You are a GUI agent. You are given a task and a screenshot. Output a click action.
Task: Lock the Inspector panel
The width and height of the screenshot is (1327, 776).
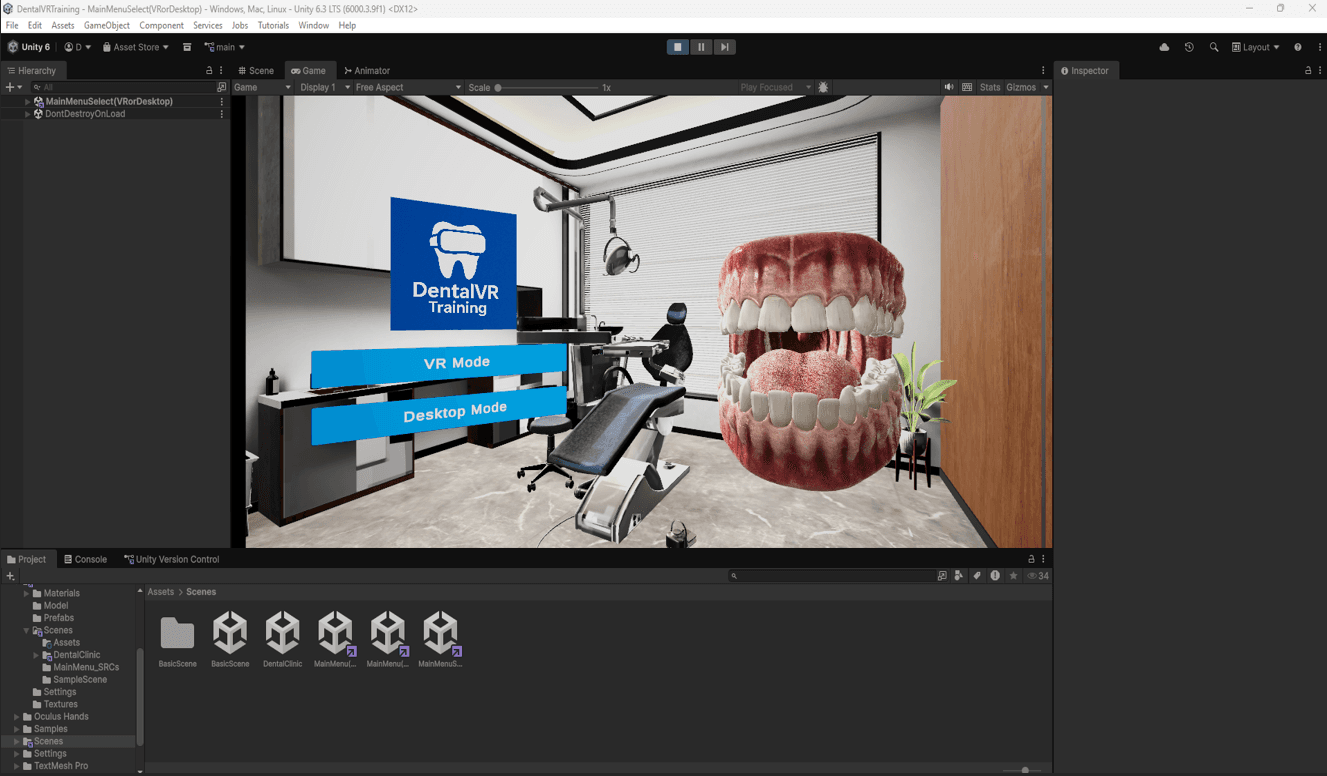(x=1308, y=71)
